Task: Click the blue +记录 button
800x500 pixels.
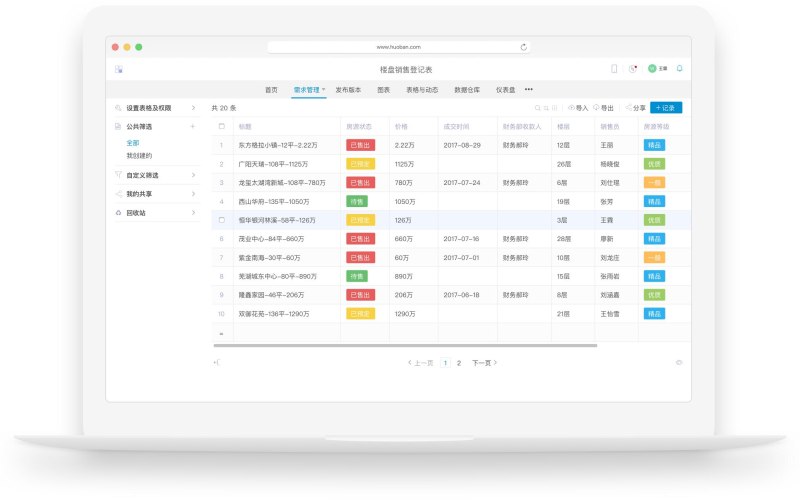Action: (666, 108)
